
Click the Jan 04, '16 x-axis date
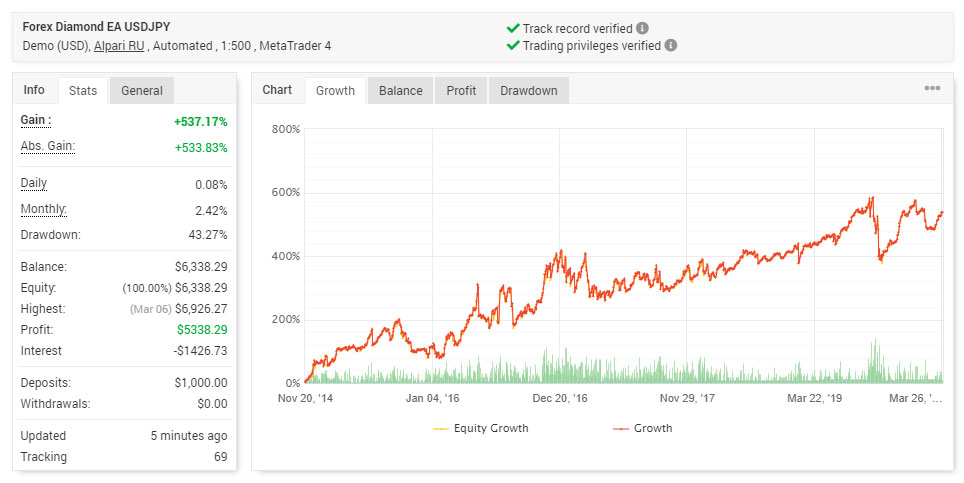pos(433,398)
